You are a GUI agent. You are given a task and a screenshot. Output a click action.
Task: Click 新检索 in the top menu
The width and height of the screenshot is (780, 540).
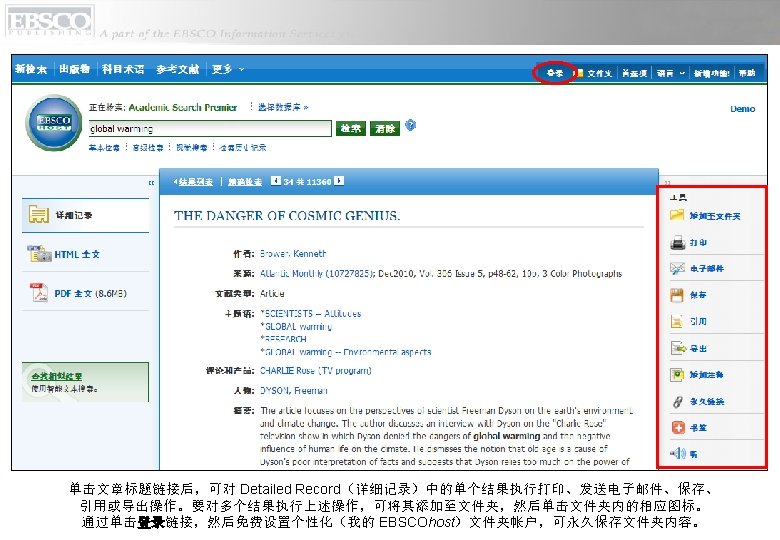click(31, 69)
